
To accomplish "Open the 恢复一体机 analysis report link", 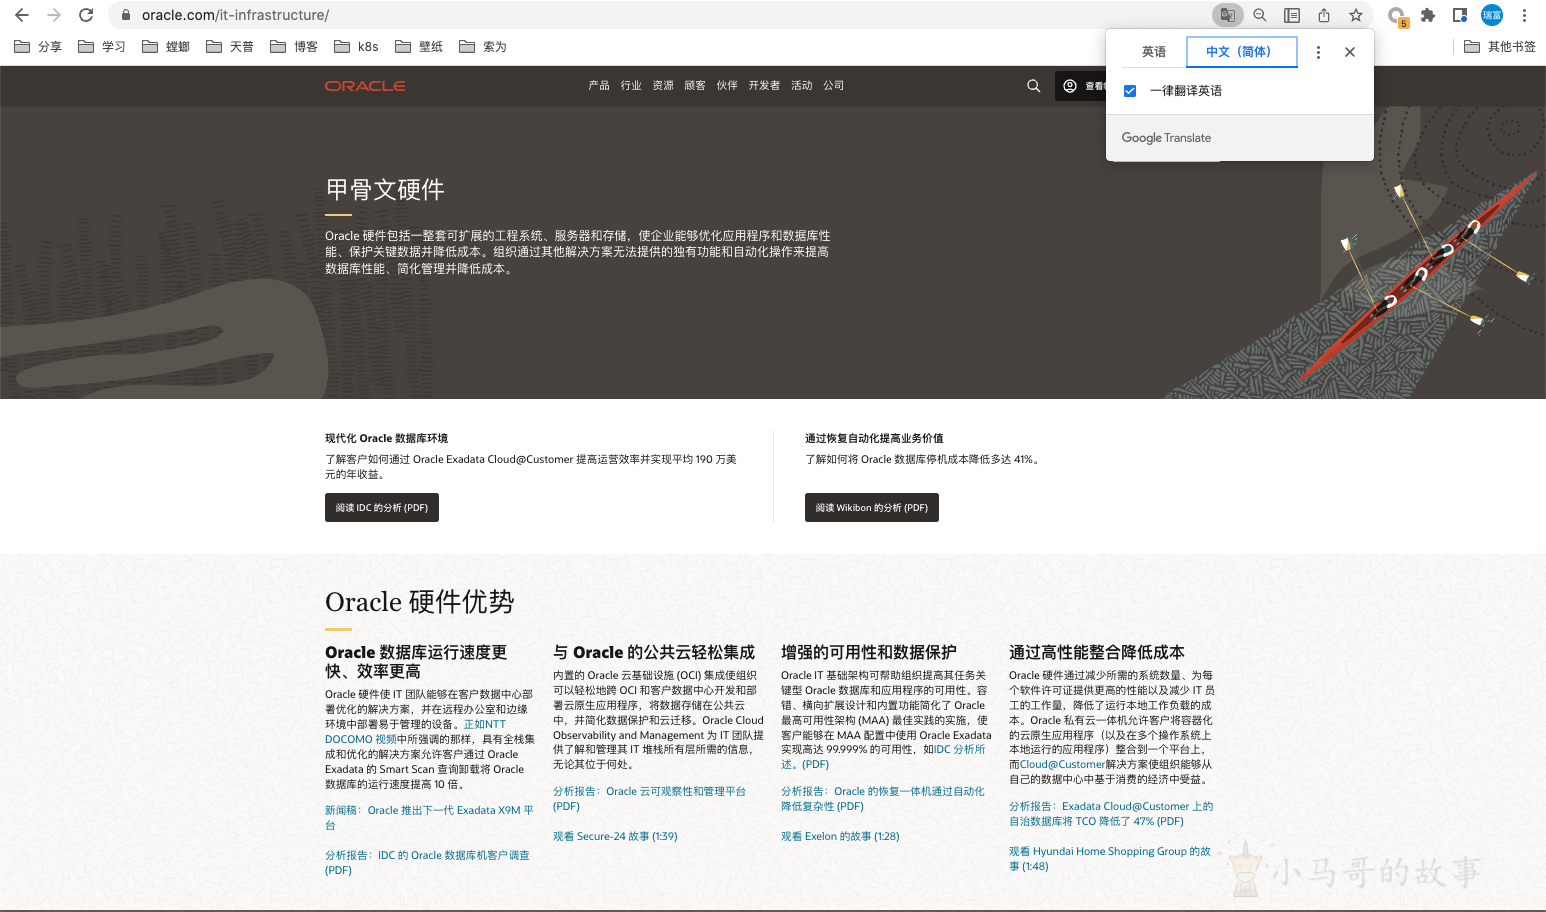I will [883, 799].
